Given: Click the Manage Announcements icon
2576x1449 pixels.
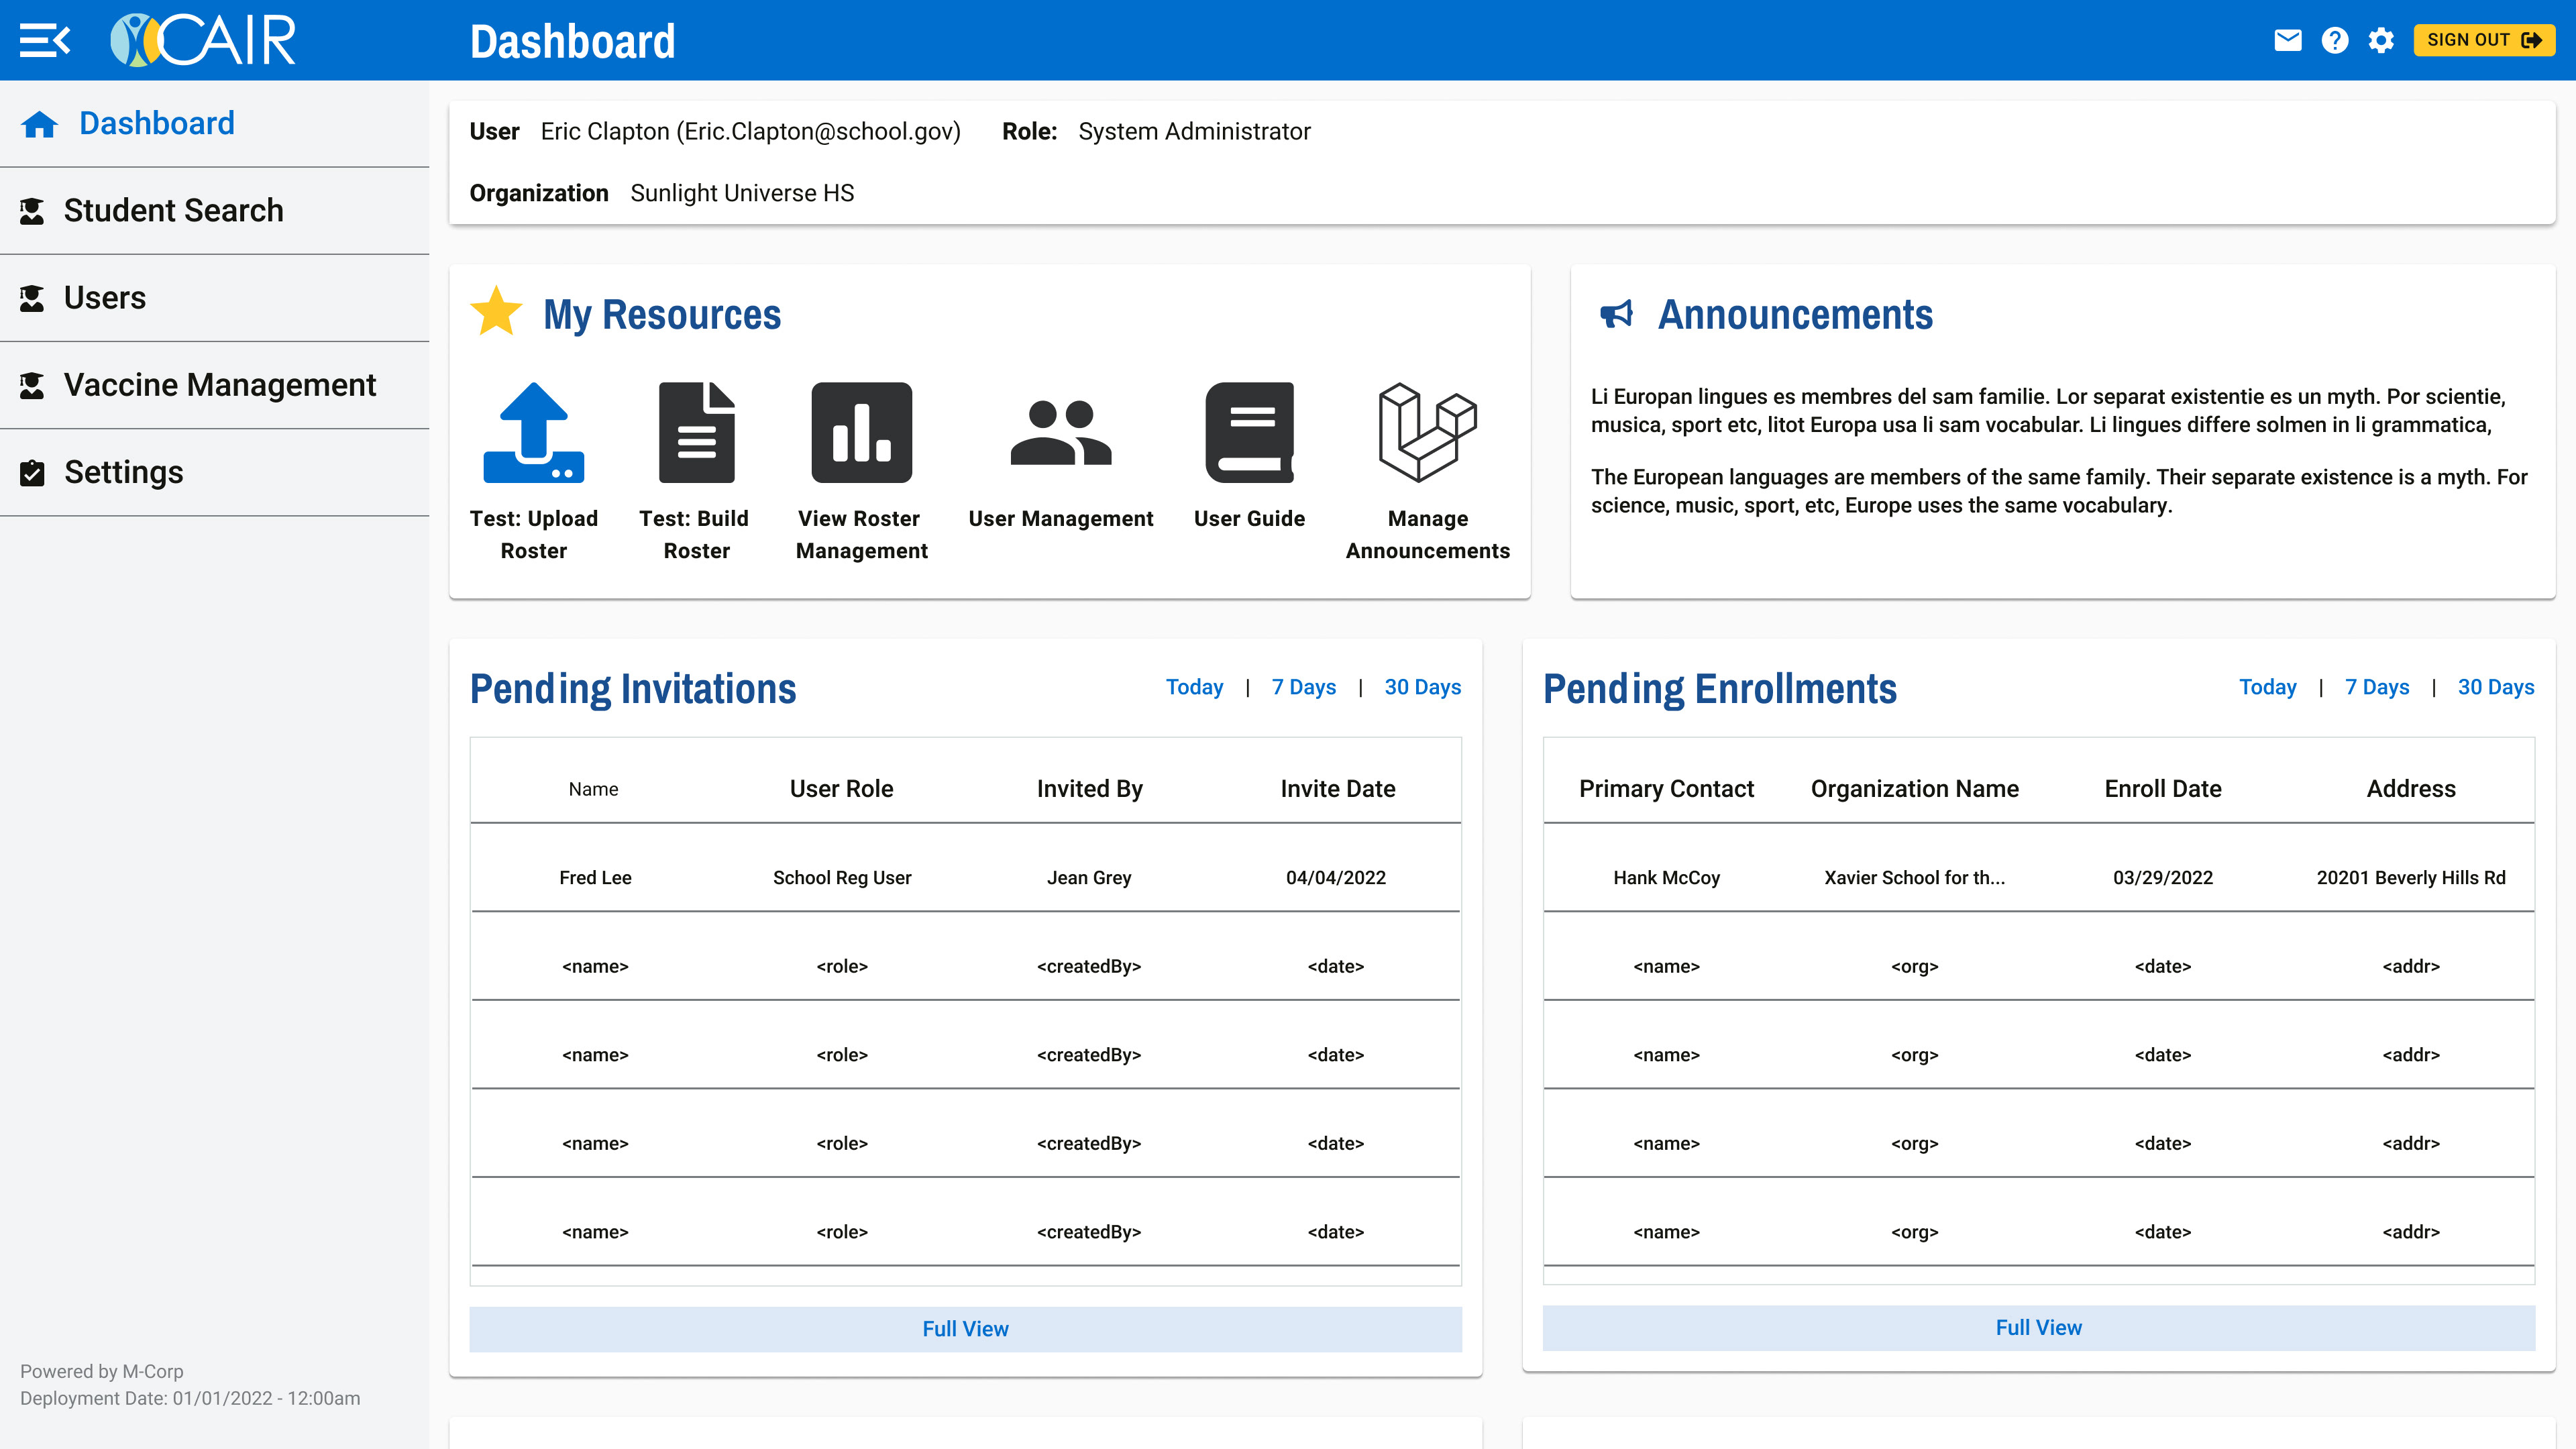Looking at the screenshot, I should click(1427, 433).
